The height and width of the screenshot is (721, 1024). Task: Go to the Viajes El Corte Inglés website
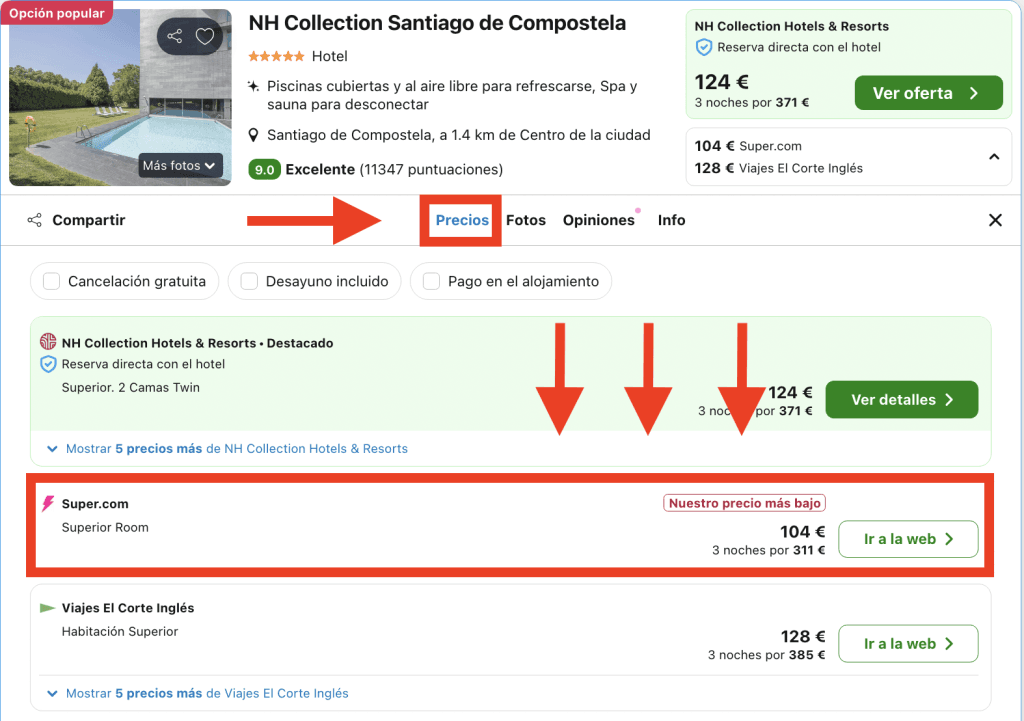tap(908, 644)
